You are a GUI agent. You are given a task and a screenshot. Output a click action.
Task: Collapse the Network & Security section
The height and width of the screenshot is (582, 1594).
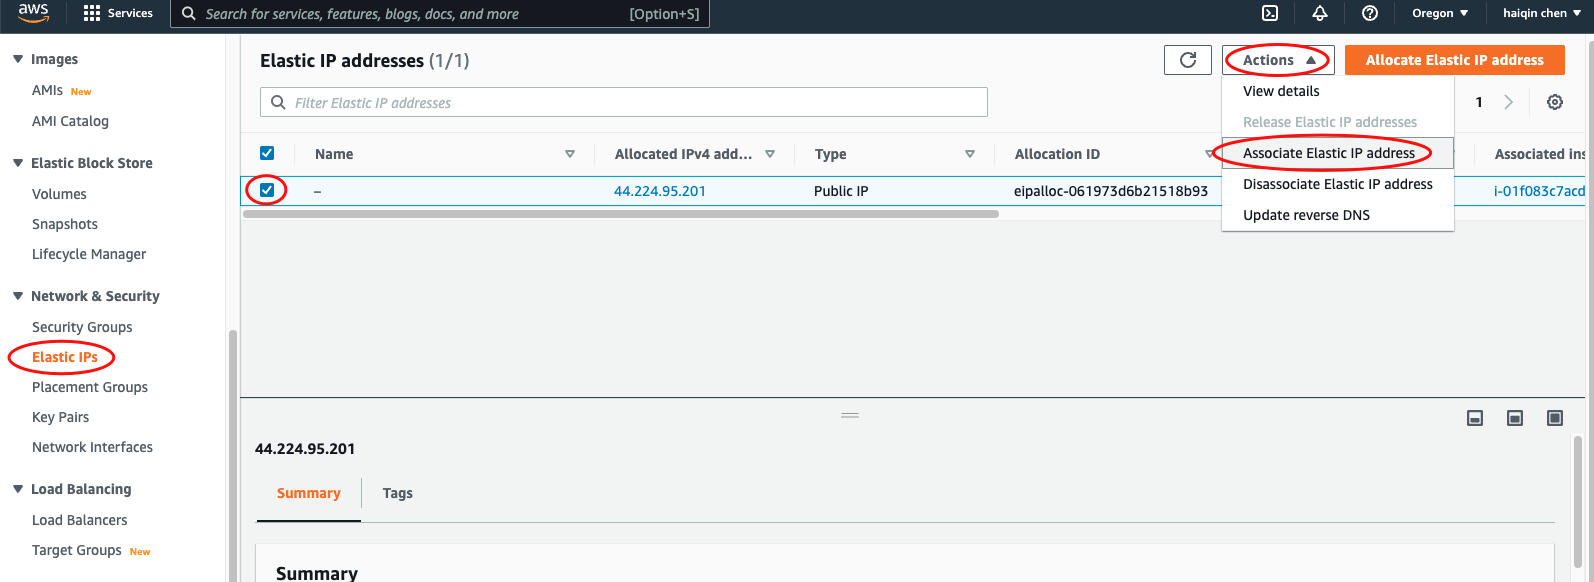pos(18,296)
